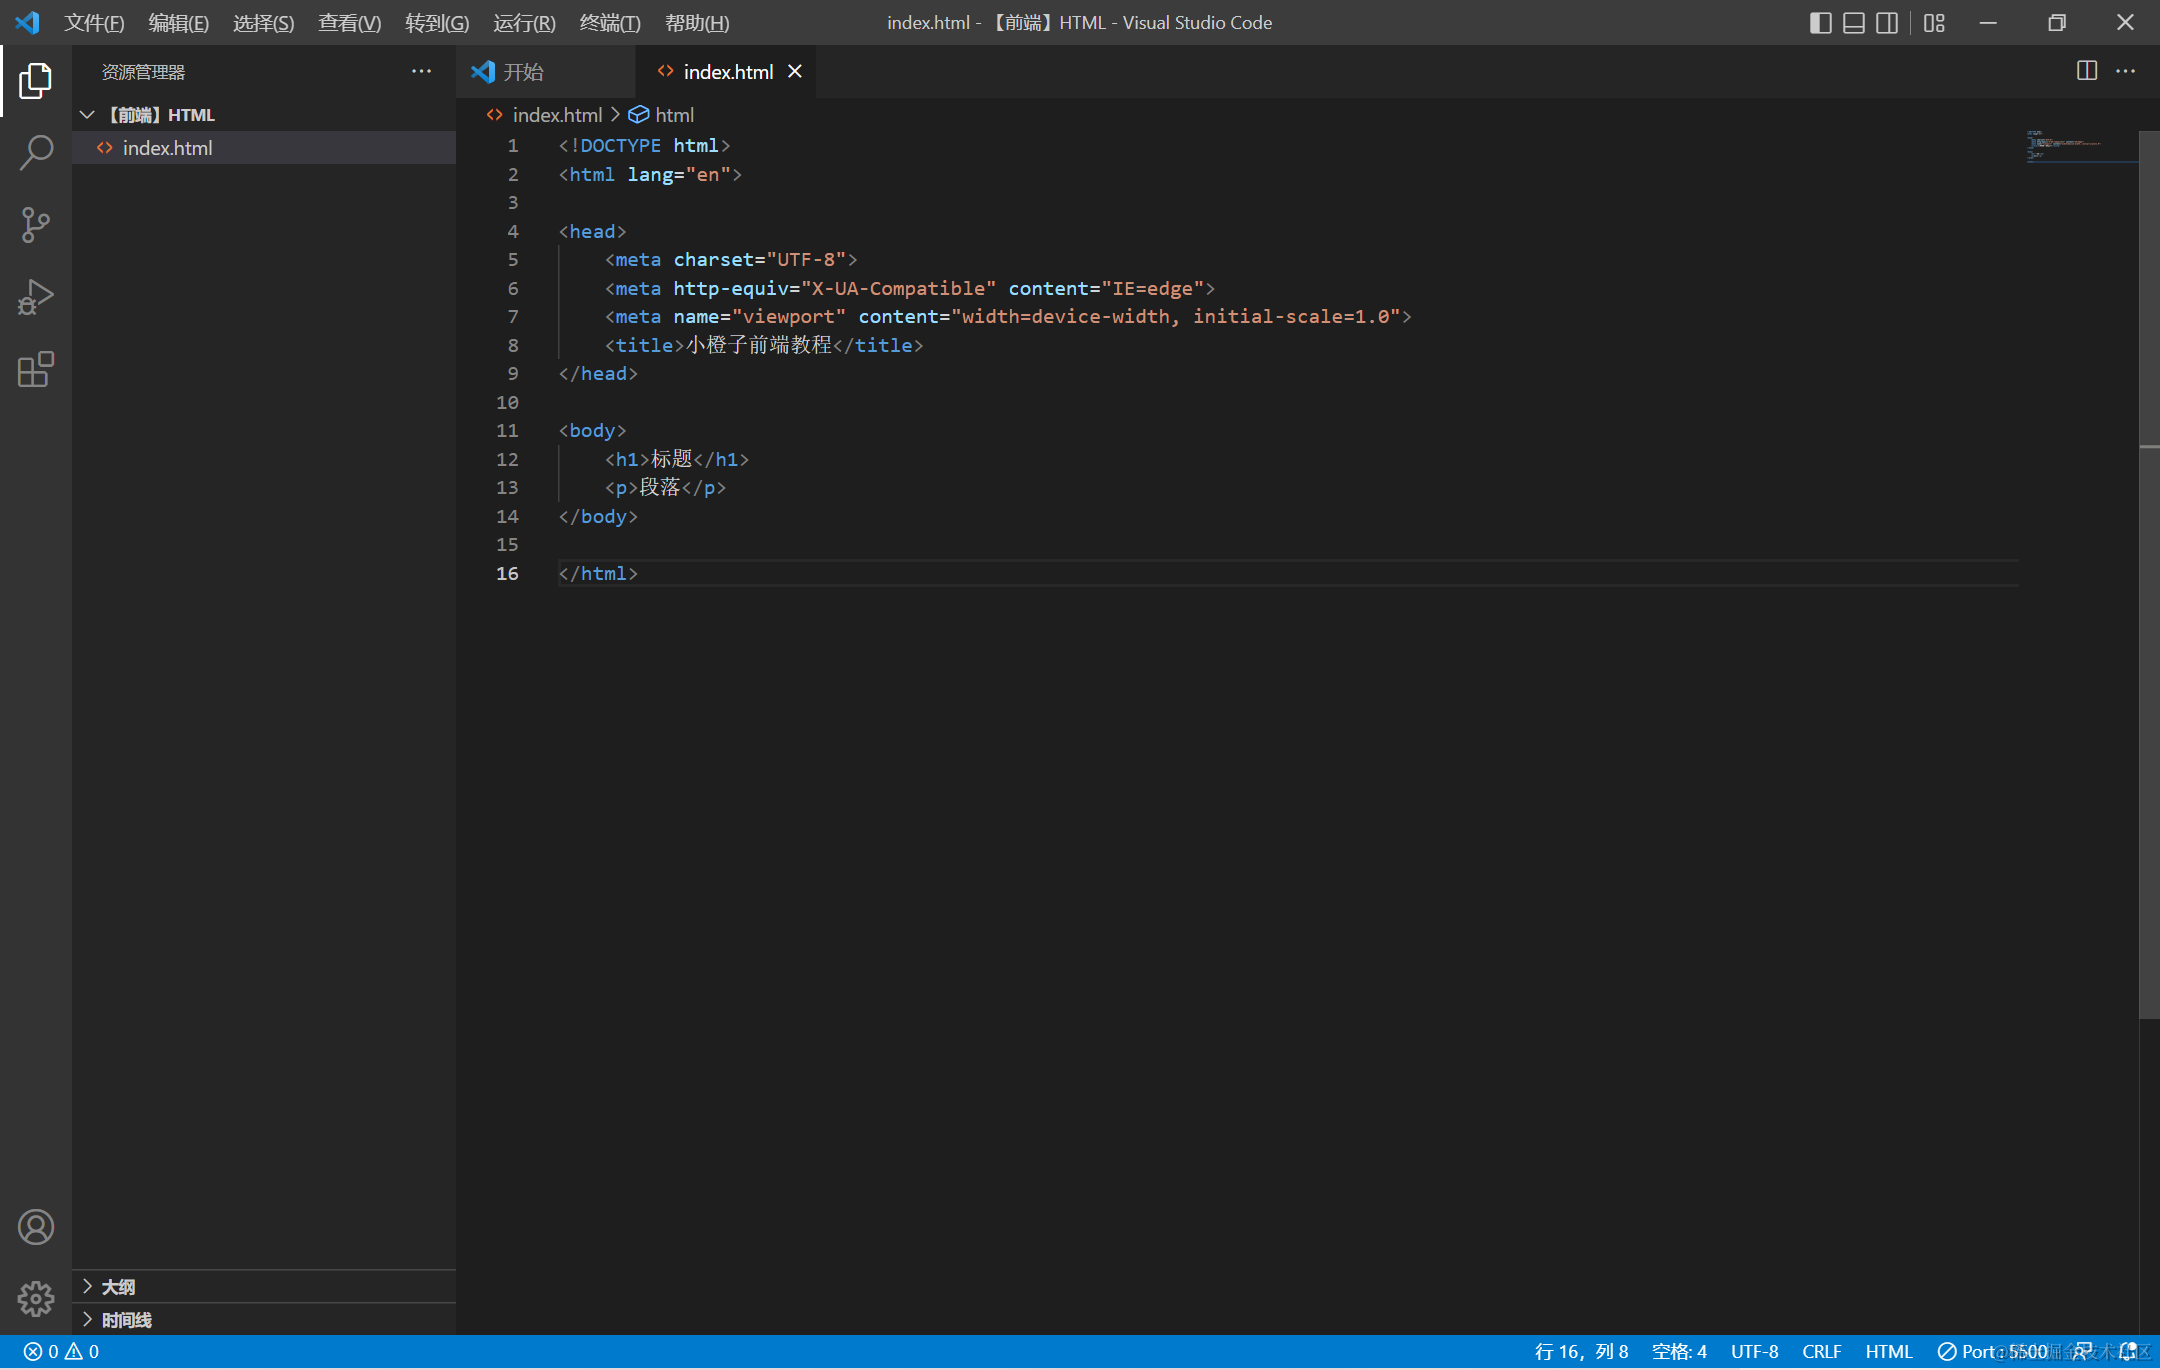Open the 终端(T) menu

(x=609, y=23)
